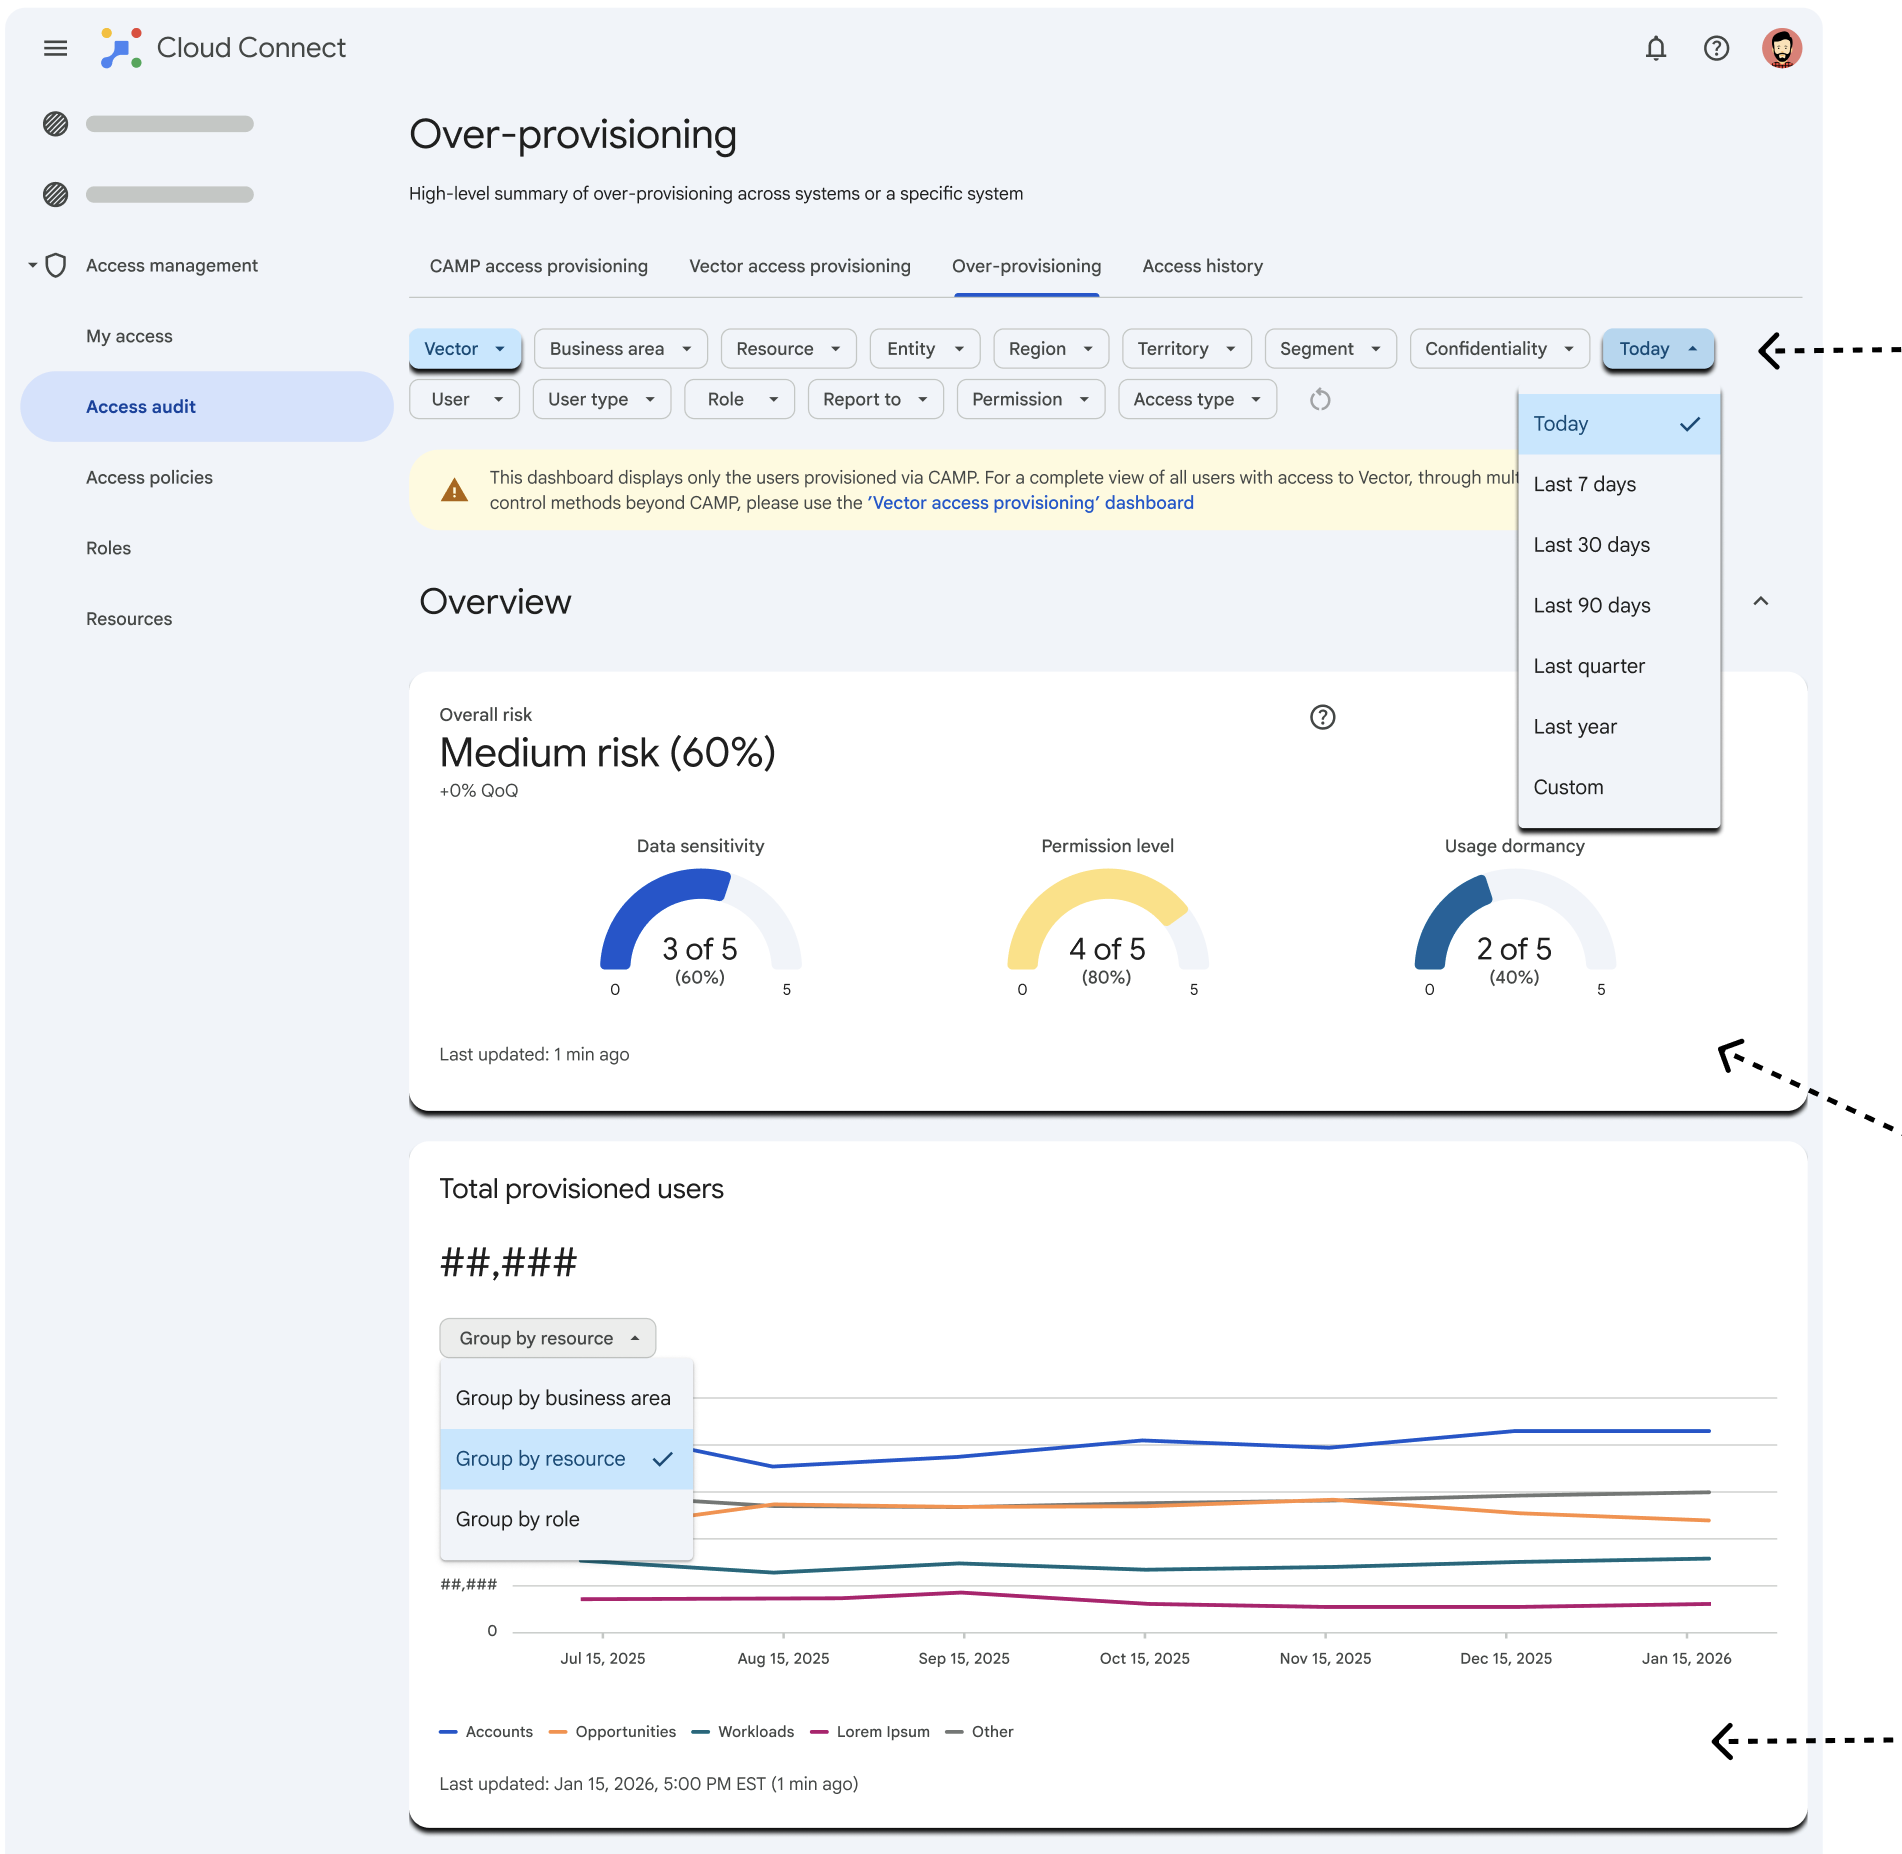Click the warning triangle icon in banner
The image size is (1902, 1854).
pyautogui.click(x=455, y=490)
